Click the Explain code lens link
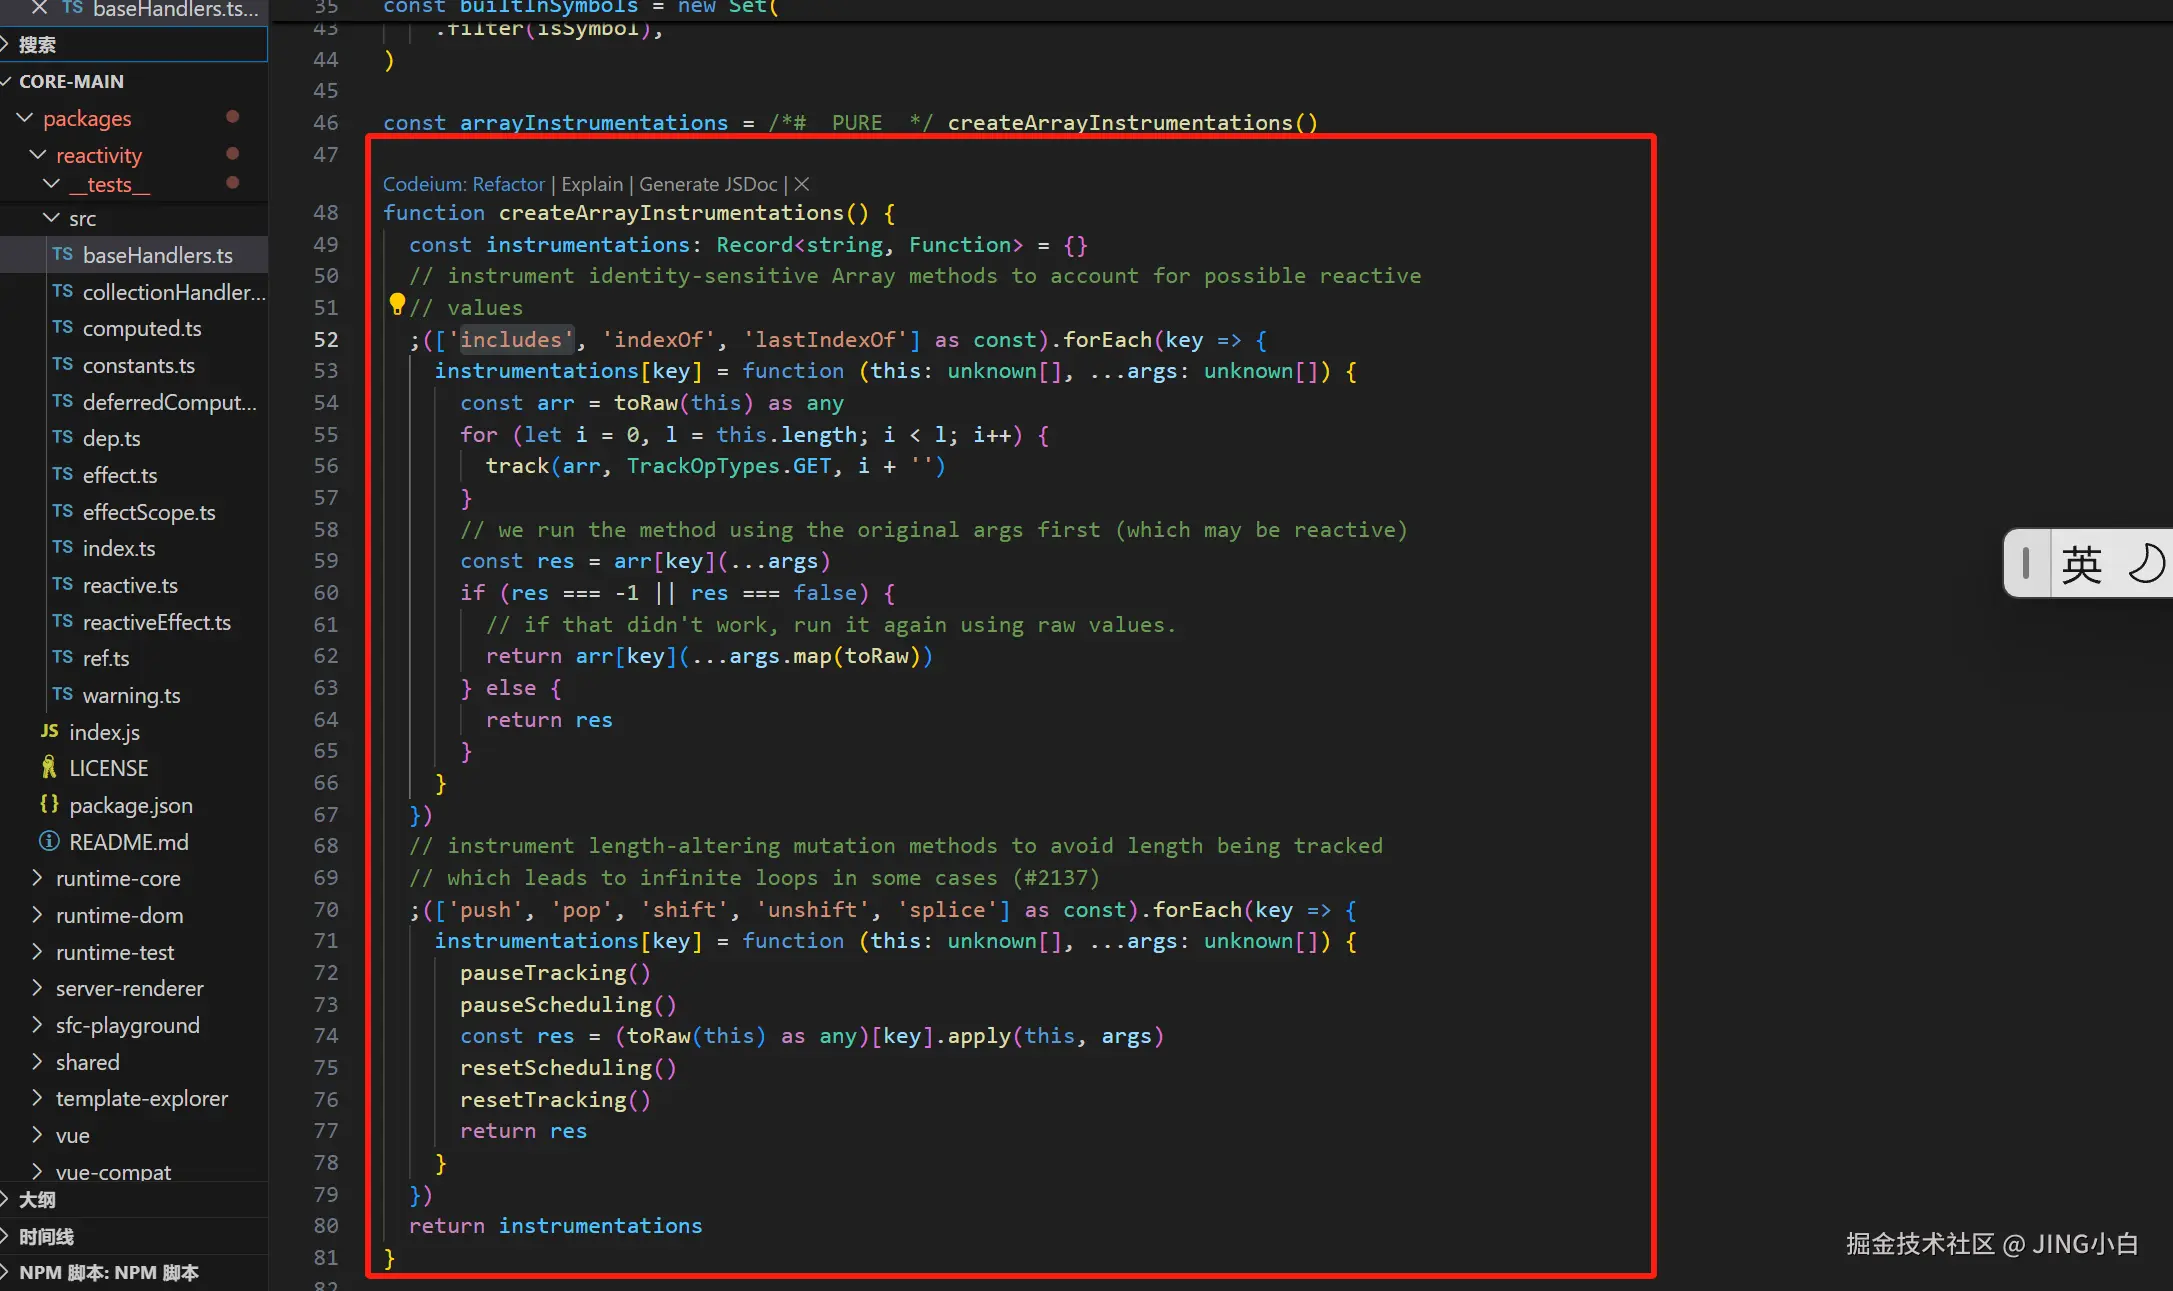 coord(592,184)
